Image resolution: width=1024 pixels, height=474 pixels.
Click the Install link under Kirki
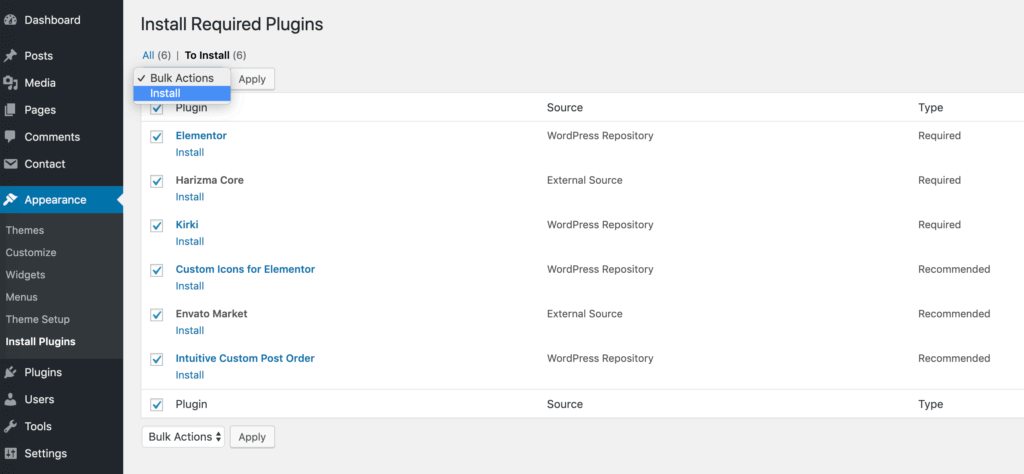190,241
